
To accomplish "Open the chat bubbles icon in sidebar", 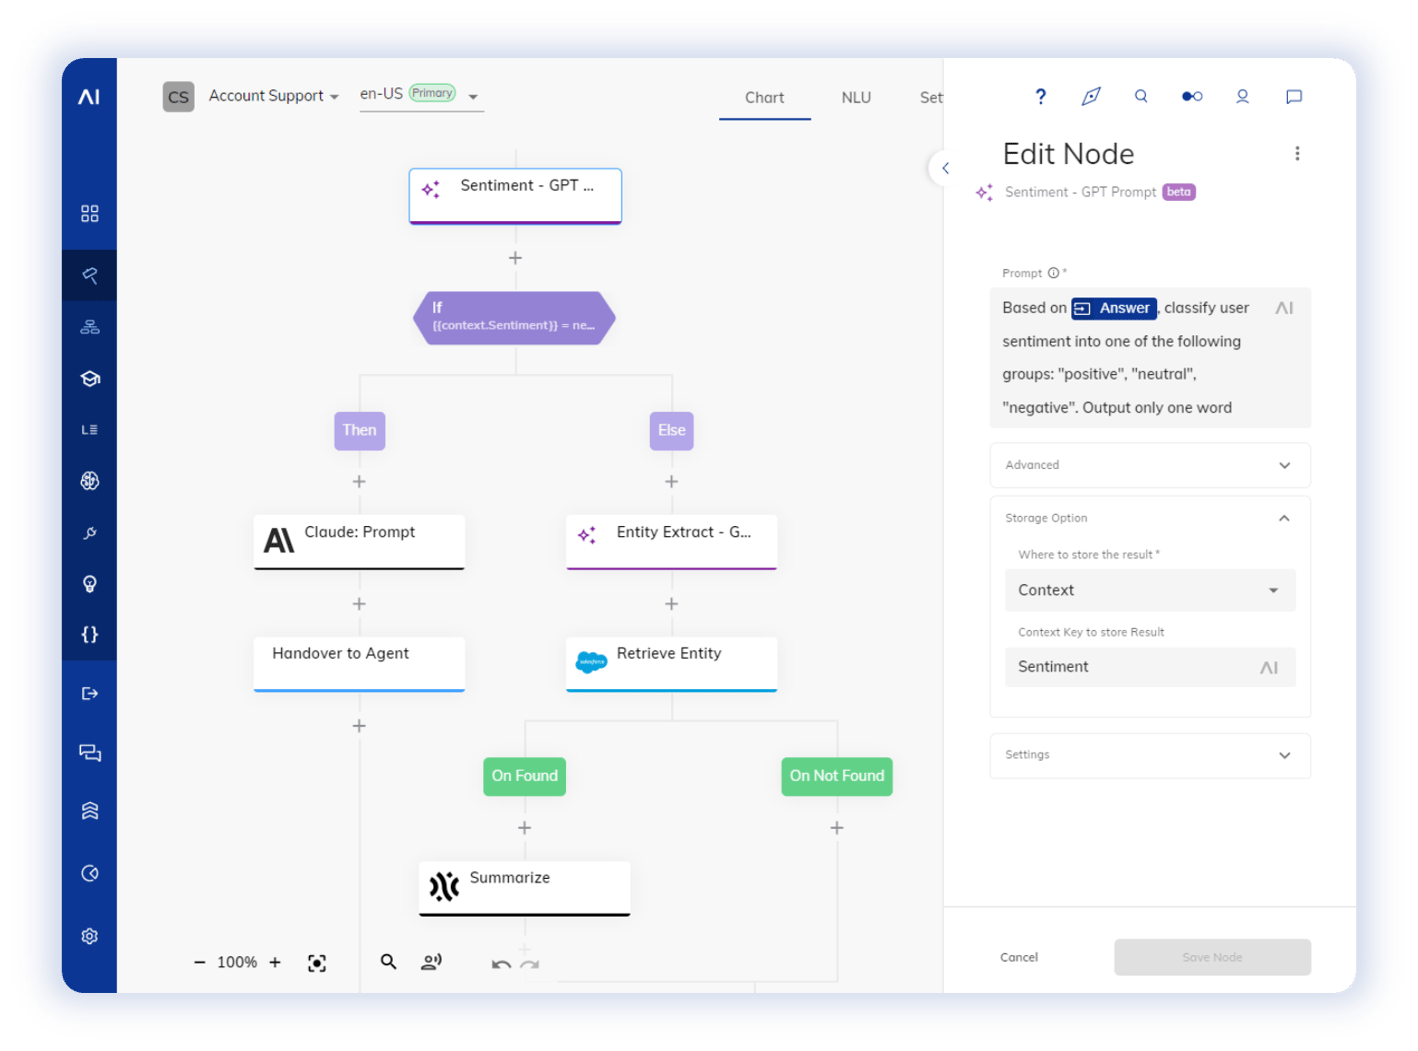I will (x=89, y=752).
